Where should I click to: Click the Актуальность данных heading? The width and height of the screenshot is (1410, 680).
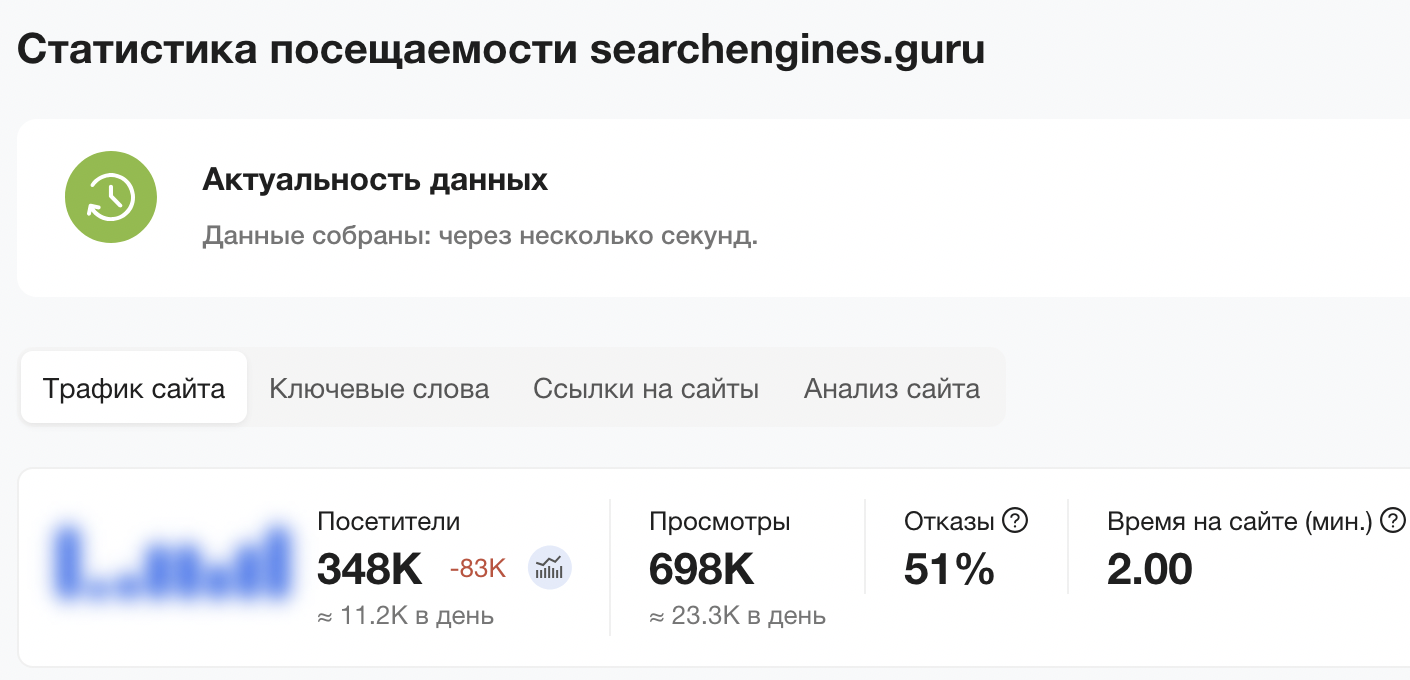[375, 180]
